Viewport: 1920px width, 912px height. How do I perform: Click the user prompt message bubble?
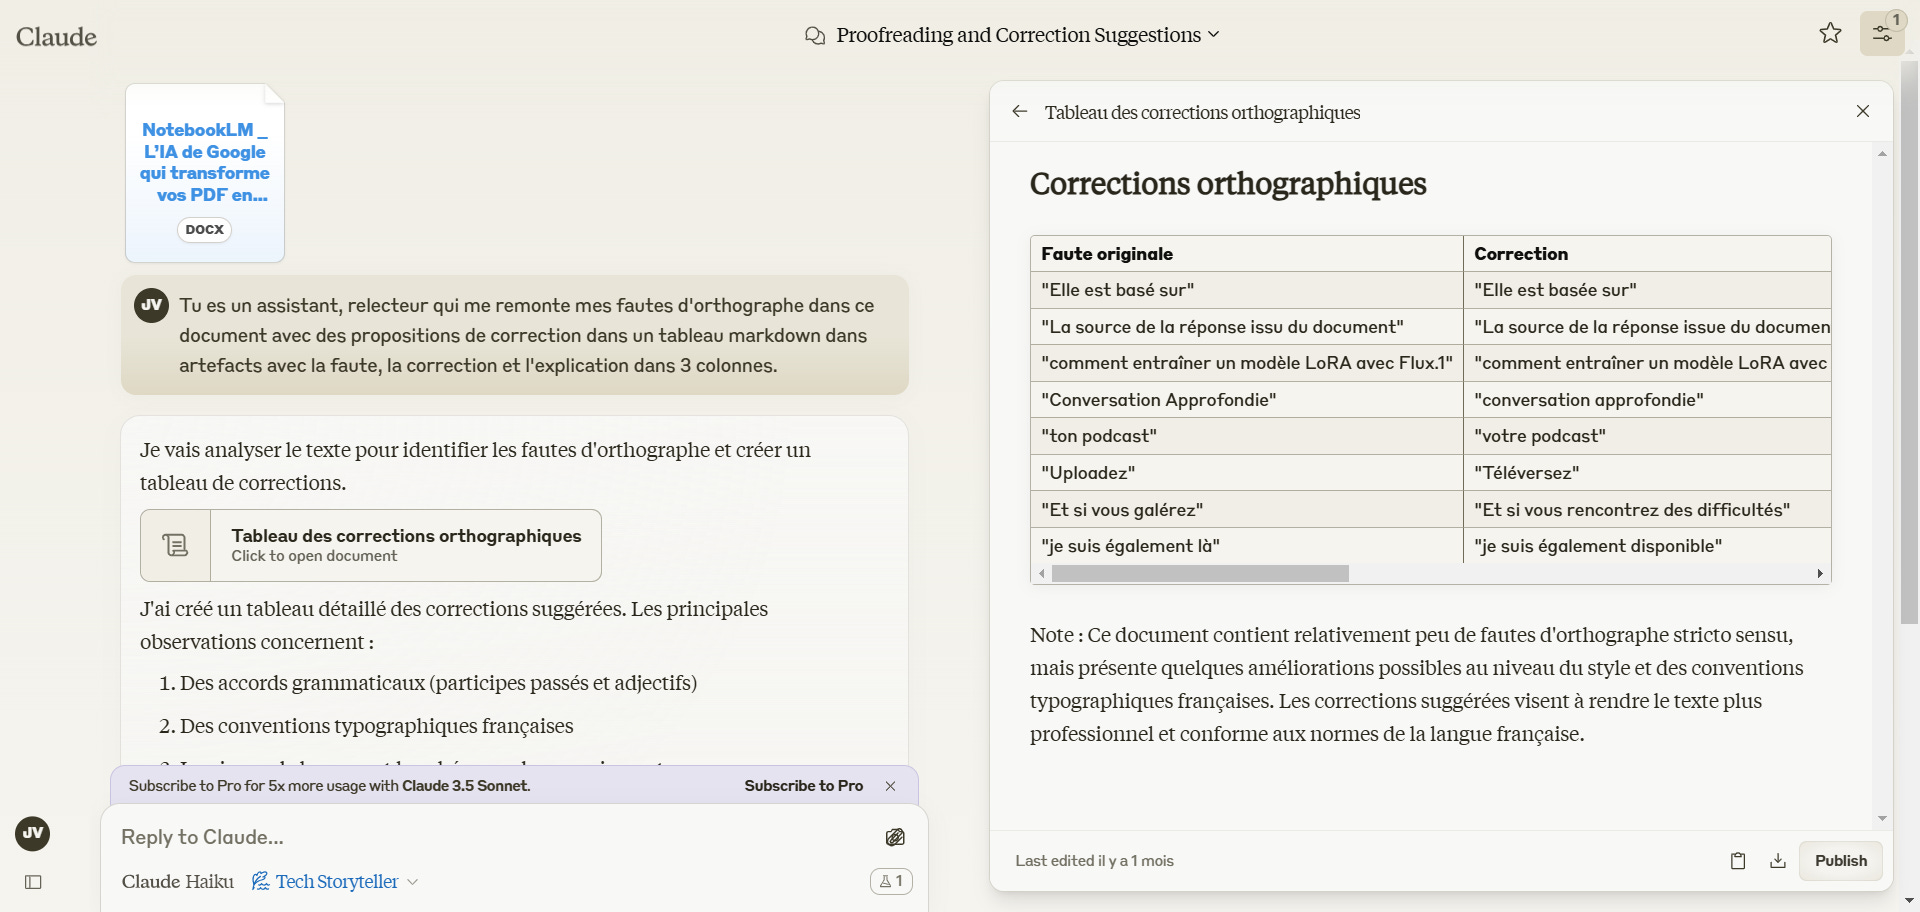point(515,335)
